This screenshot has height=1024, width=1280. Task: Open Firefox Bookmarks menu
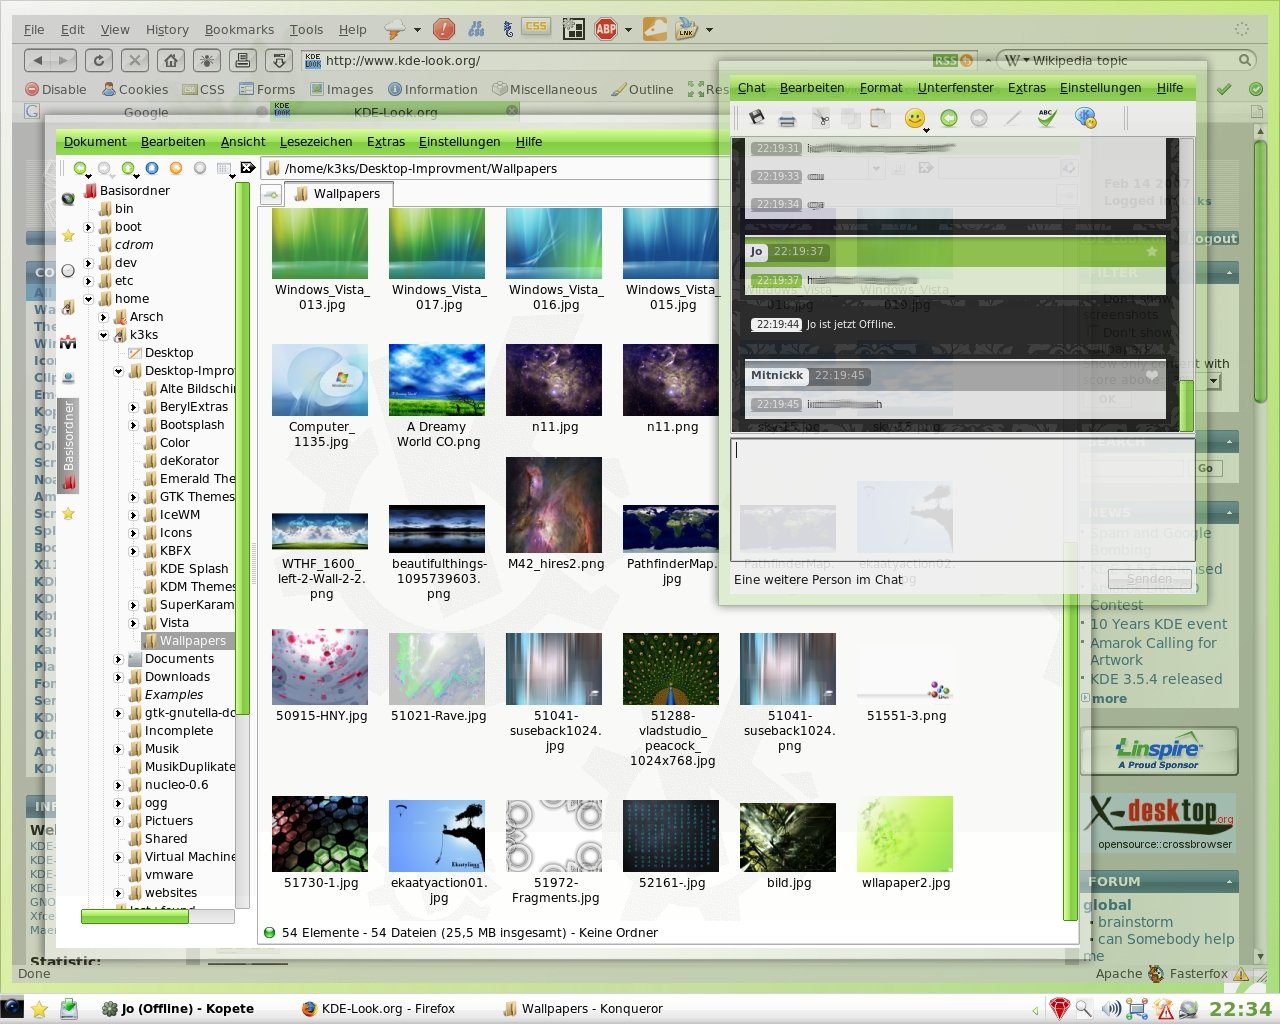(239, 30)
